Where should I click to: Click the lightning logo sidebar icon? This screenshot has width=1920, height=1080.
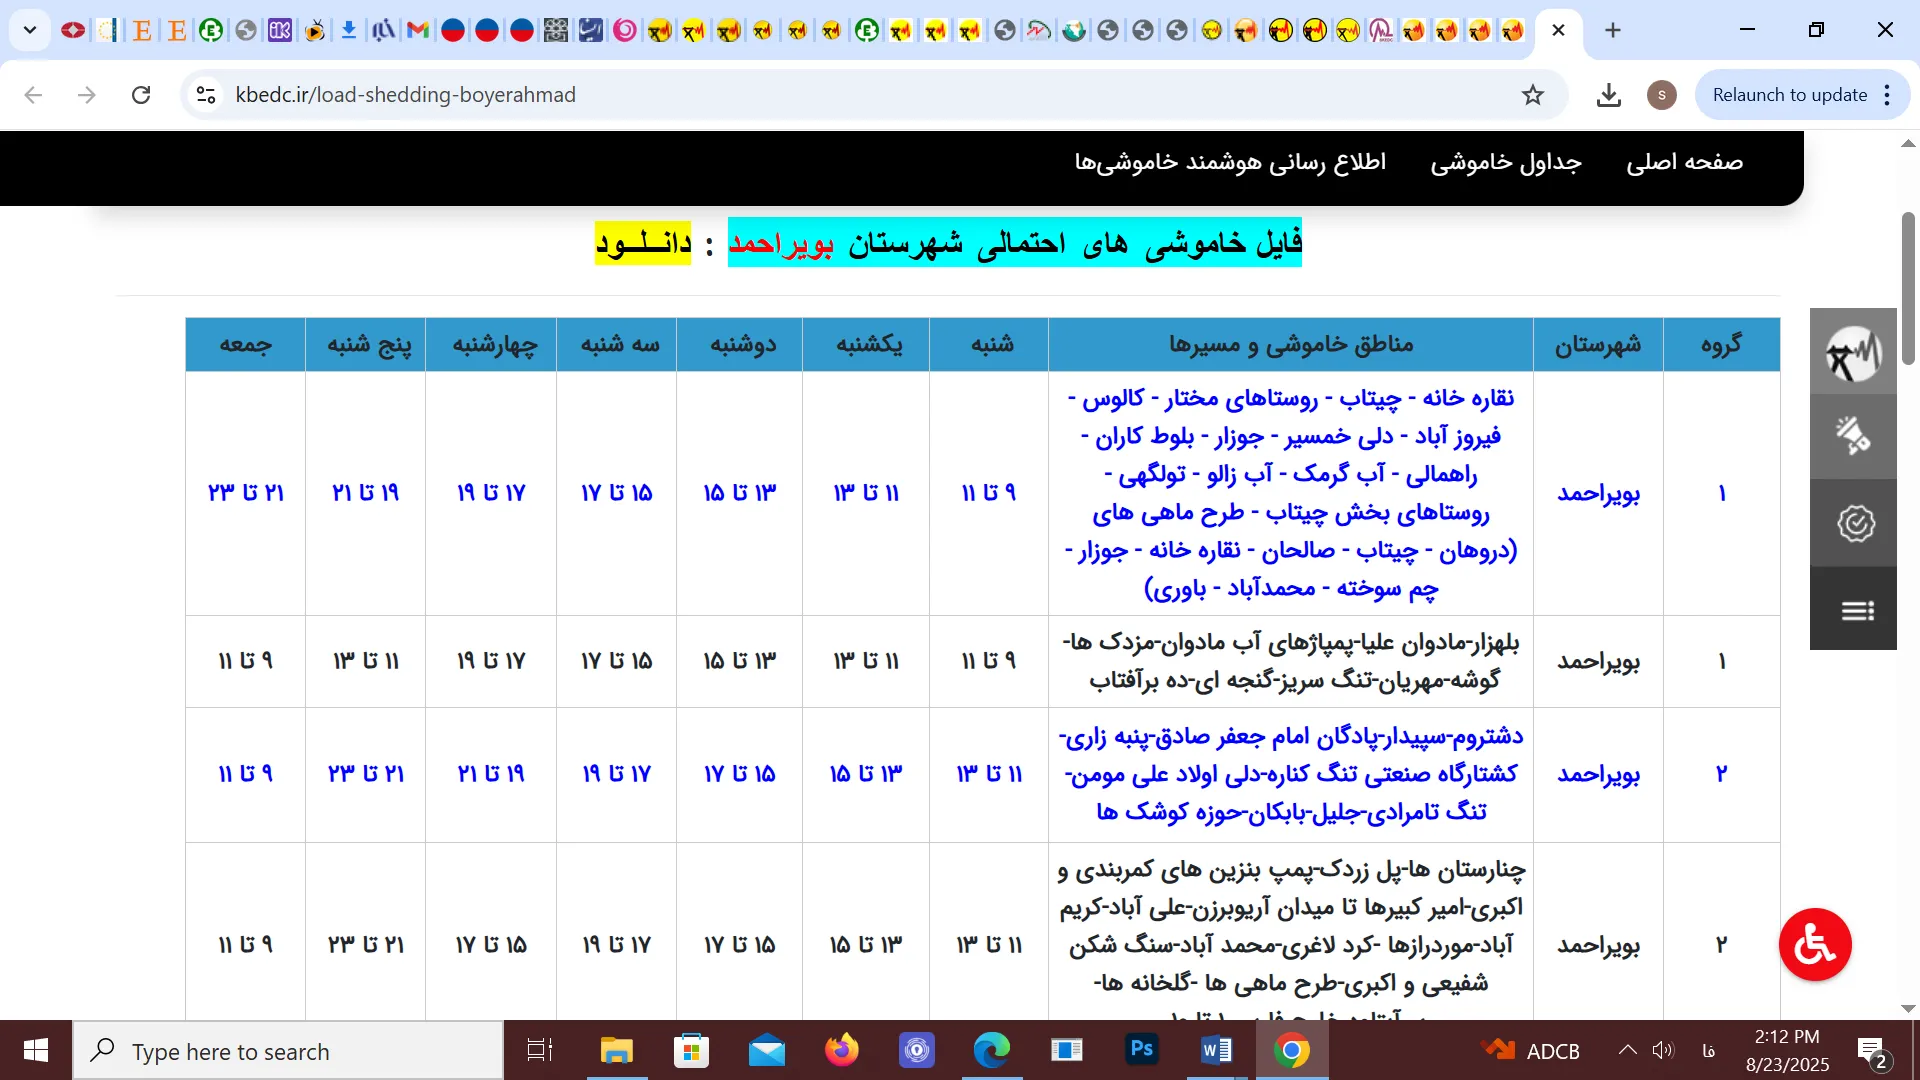pyautogui.click(x=1853, y=352)
